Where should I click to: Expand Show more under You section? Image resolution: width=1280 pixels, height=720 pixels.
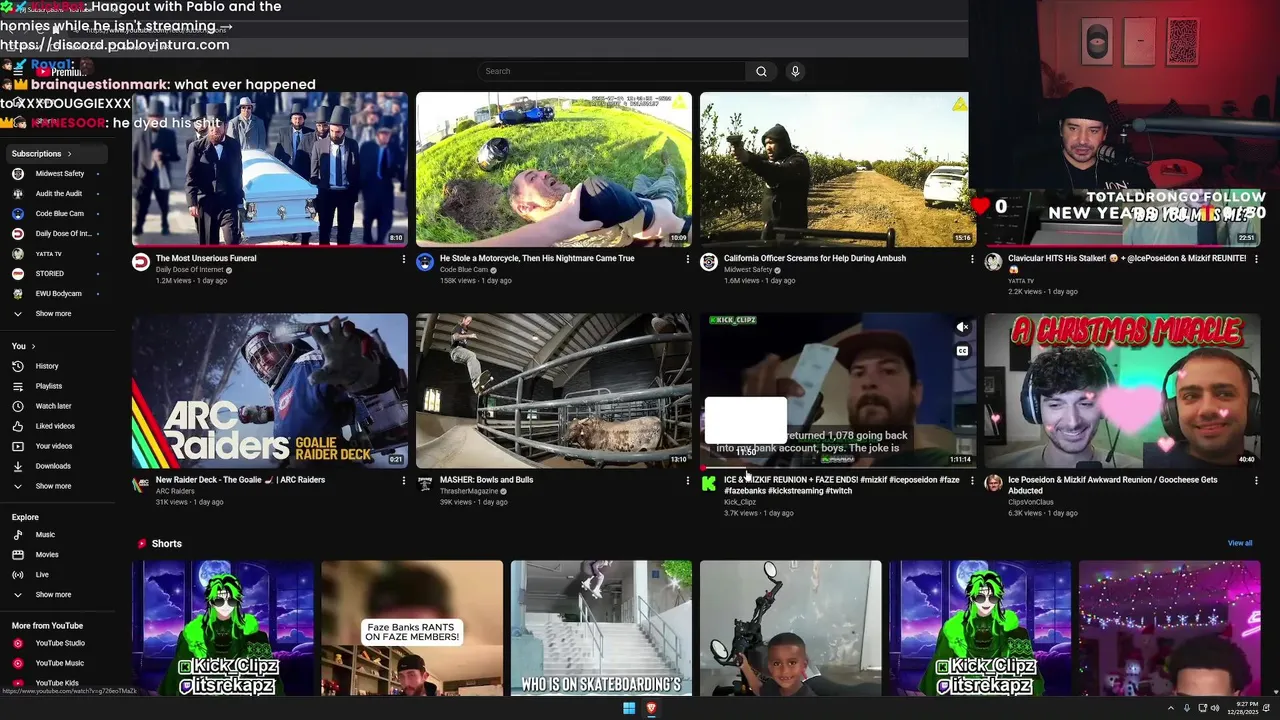click(53, 486)
